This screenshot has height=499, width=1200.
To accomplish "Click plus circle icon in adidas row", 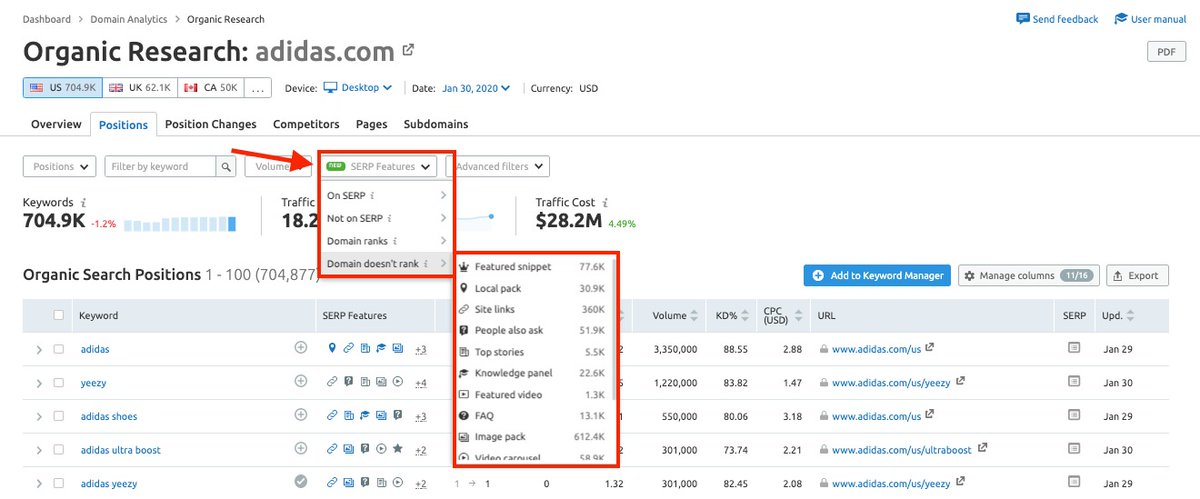I will [300, 348].
